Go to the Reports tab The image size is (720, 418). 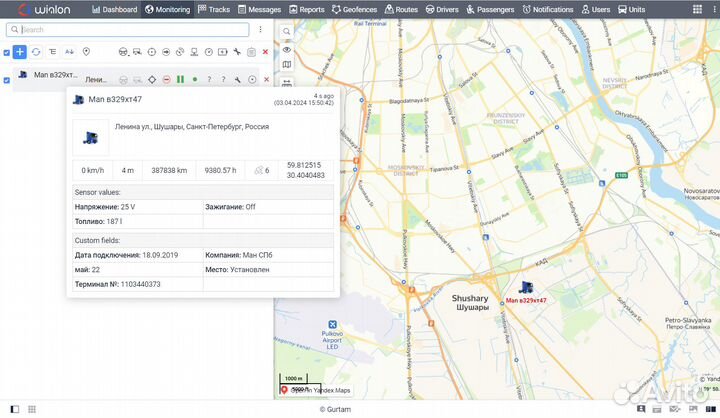[x=307, y=9]
